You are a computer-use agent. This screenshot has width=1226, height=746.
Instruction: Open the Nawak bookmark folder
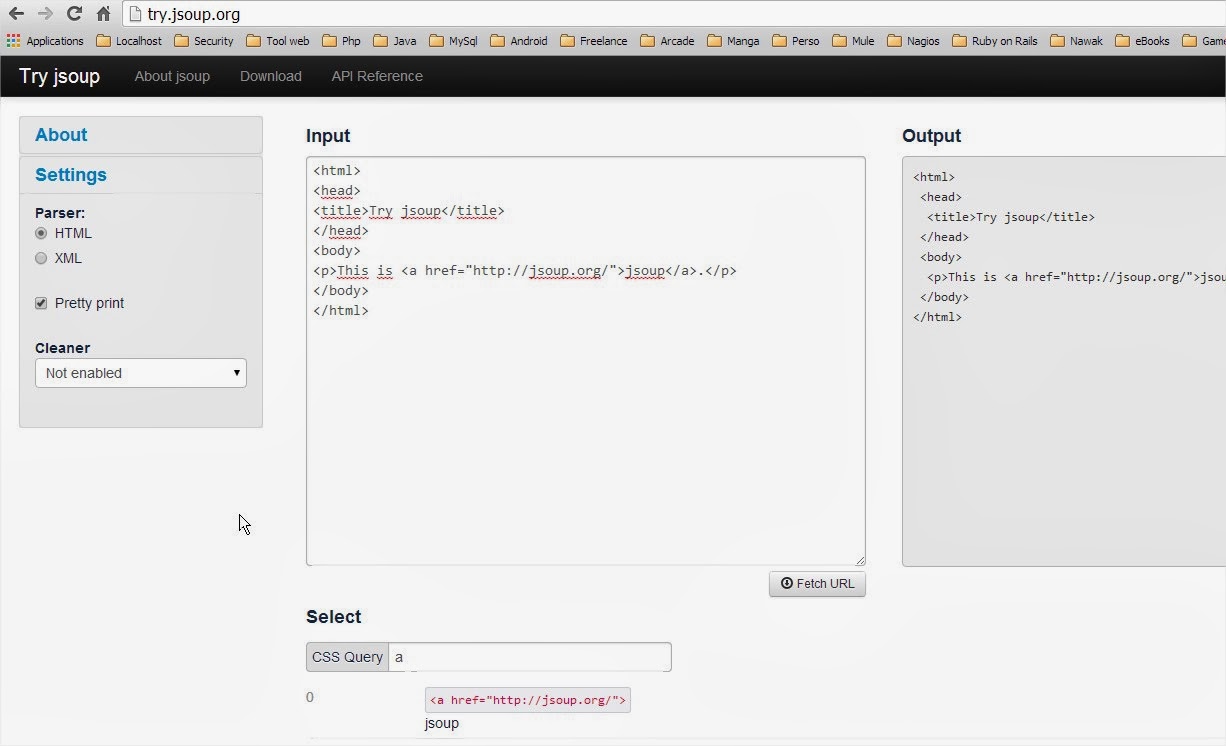click(x=1076, y=41)
